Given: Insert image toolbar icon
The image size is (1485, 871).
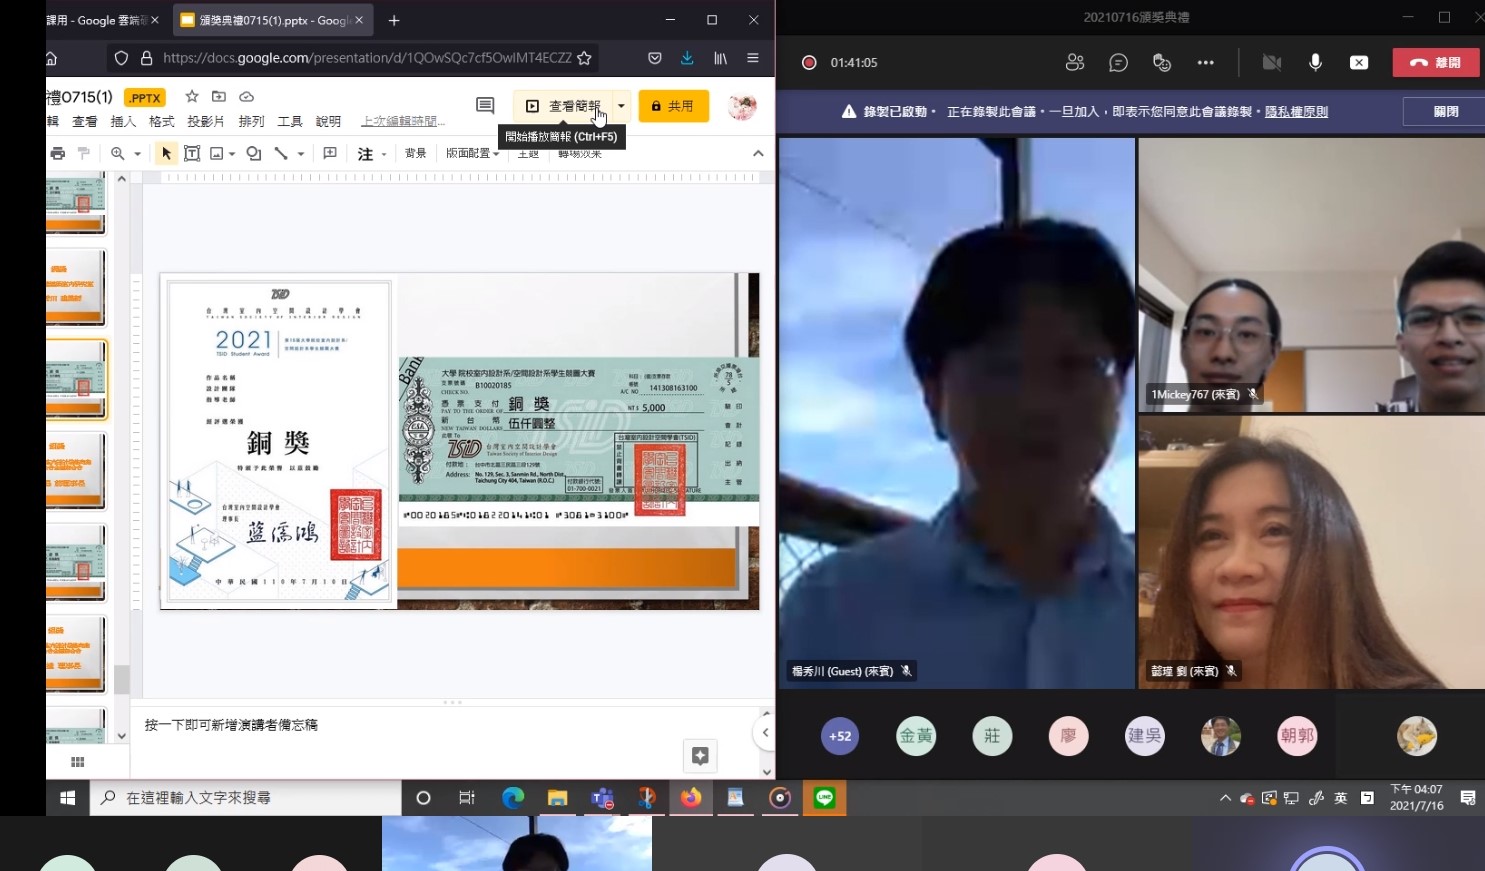Looking at the screenshot, I should (x=216, y=153).
